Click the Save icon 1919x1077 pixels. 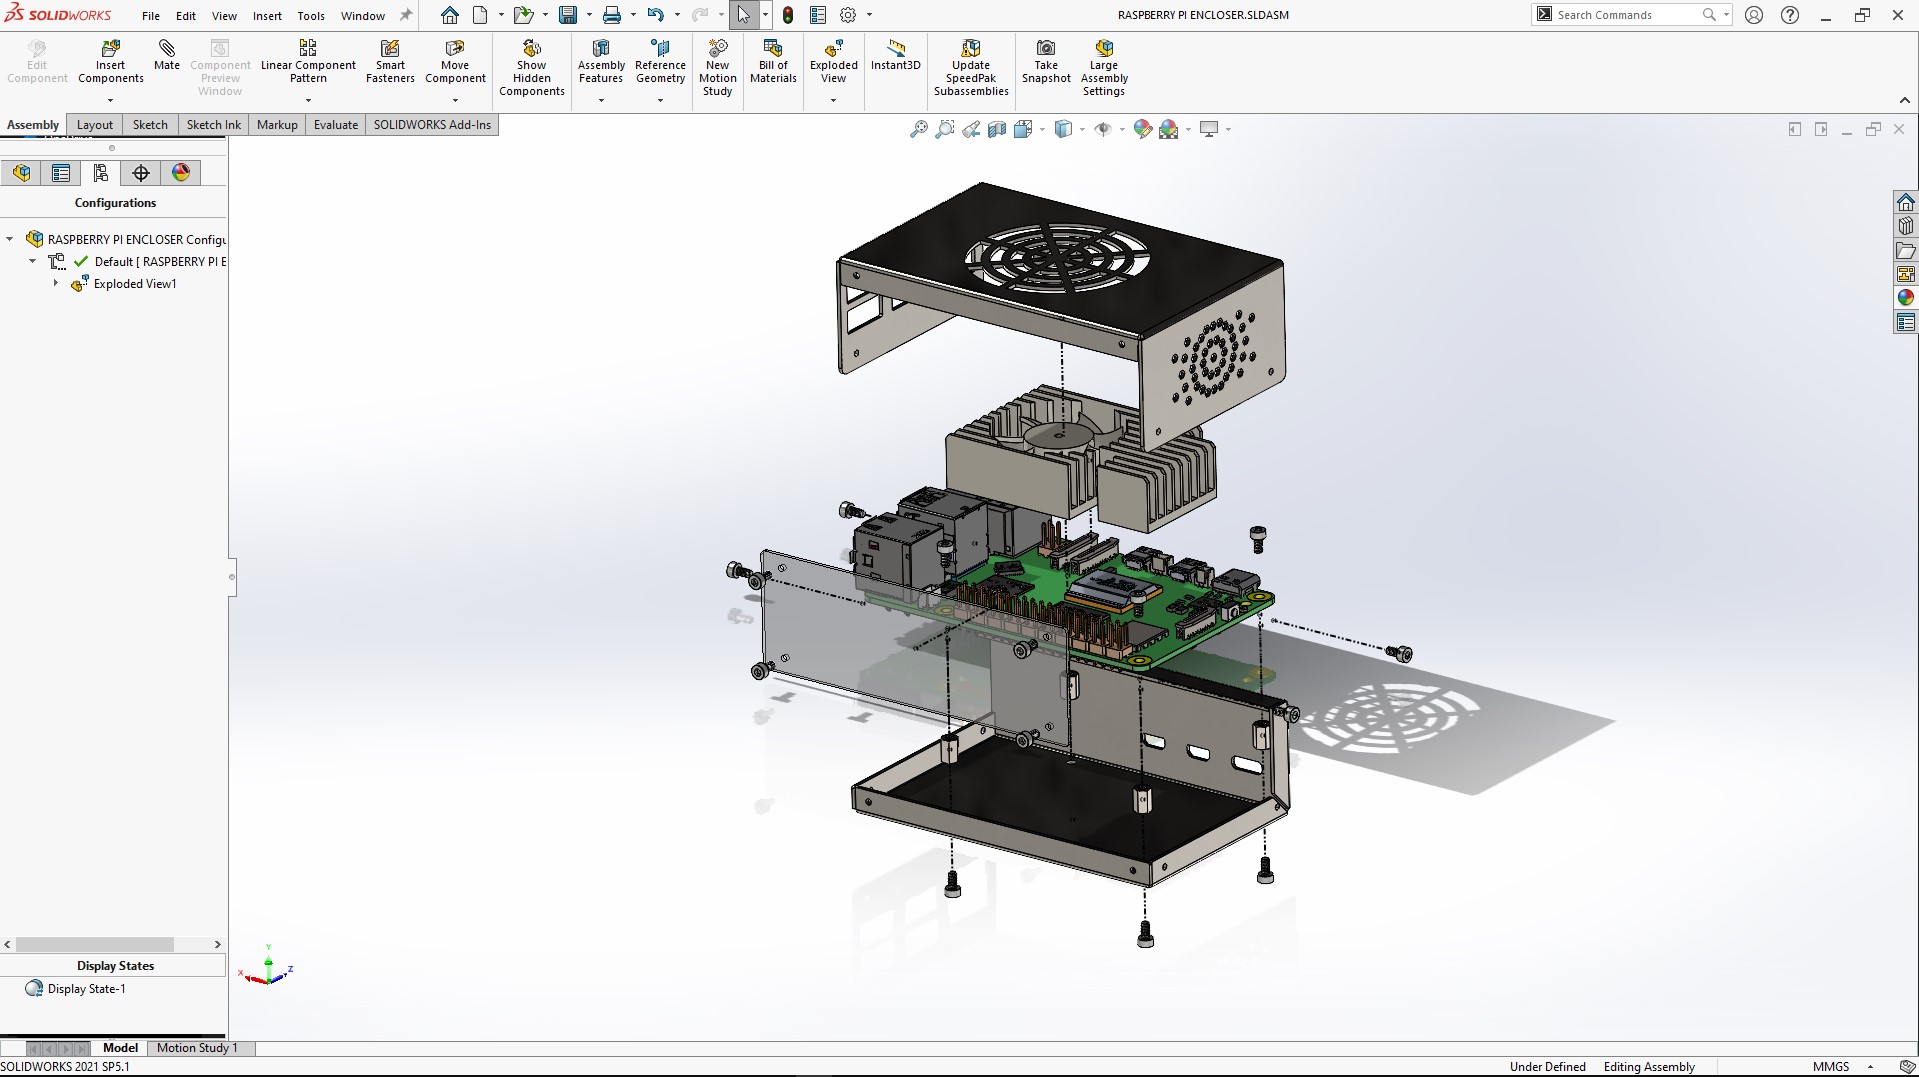(568, 15)
